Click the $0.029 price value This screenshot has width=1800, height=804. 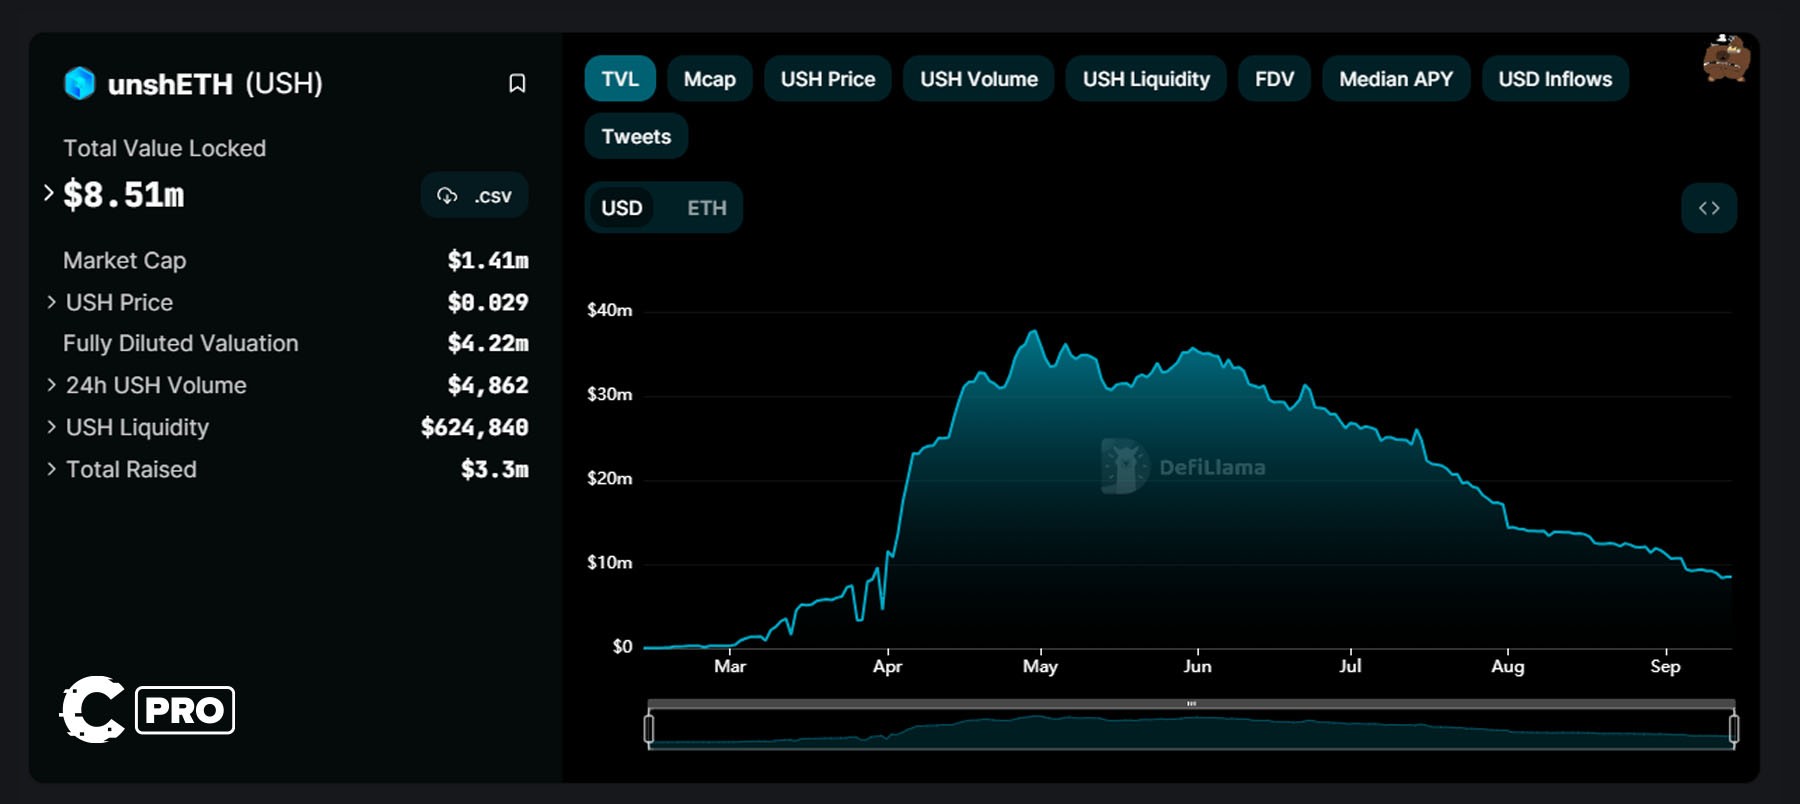pyautogui.click(x=488, y=302)
